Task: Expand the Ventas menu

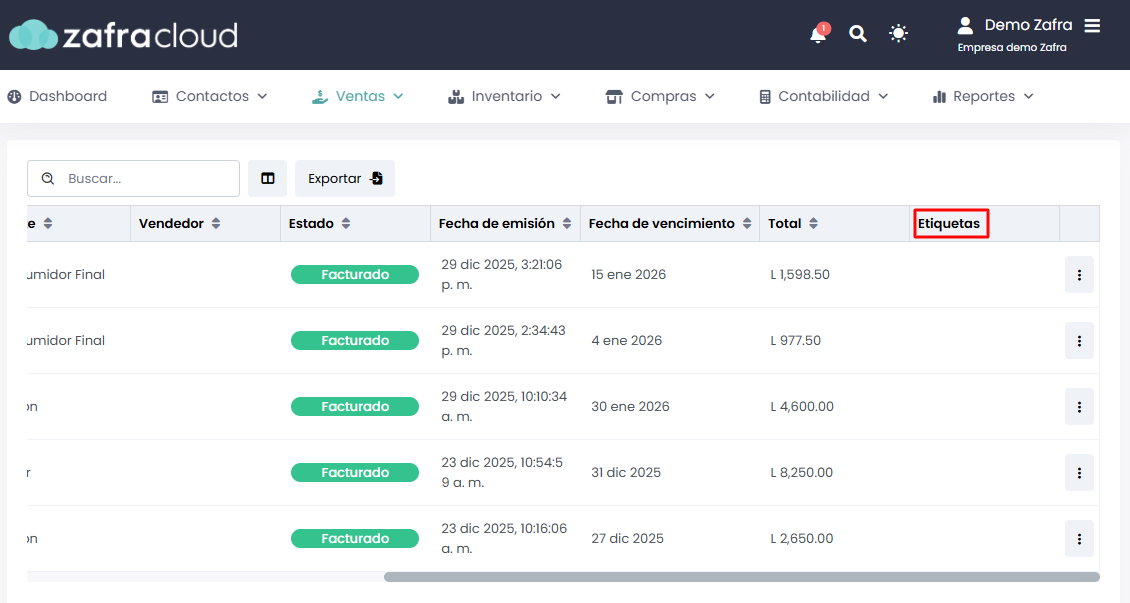Action: tap(357, 97)
